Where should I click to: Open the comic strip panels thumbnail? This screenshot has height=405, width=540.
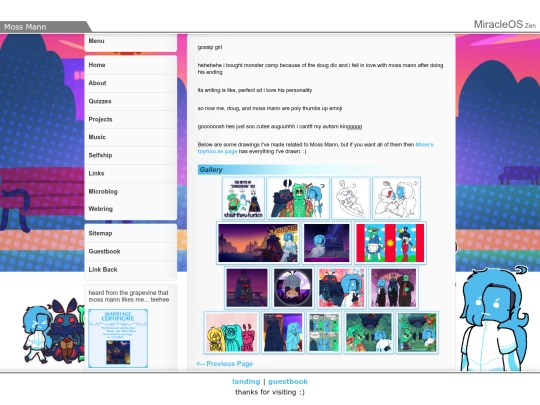324,332
